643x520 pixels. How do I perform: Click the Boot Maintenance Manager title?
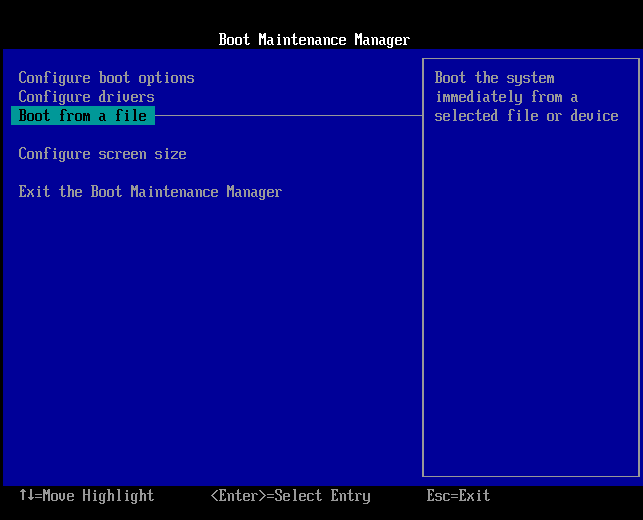[314, 40]
